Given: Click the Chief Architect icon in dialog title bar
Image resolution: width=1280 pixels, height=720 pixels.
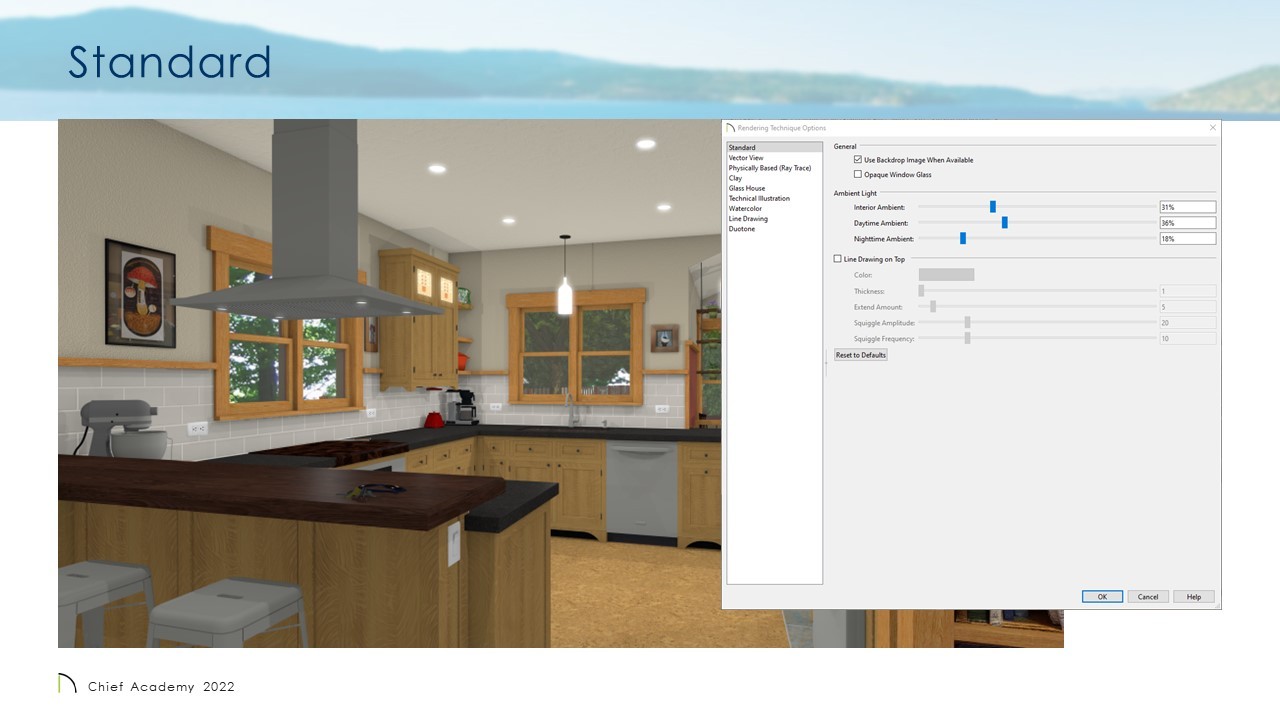Looking at the screenshot, I should click(x=730, y=128).
